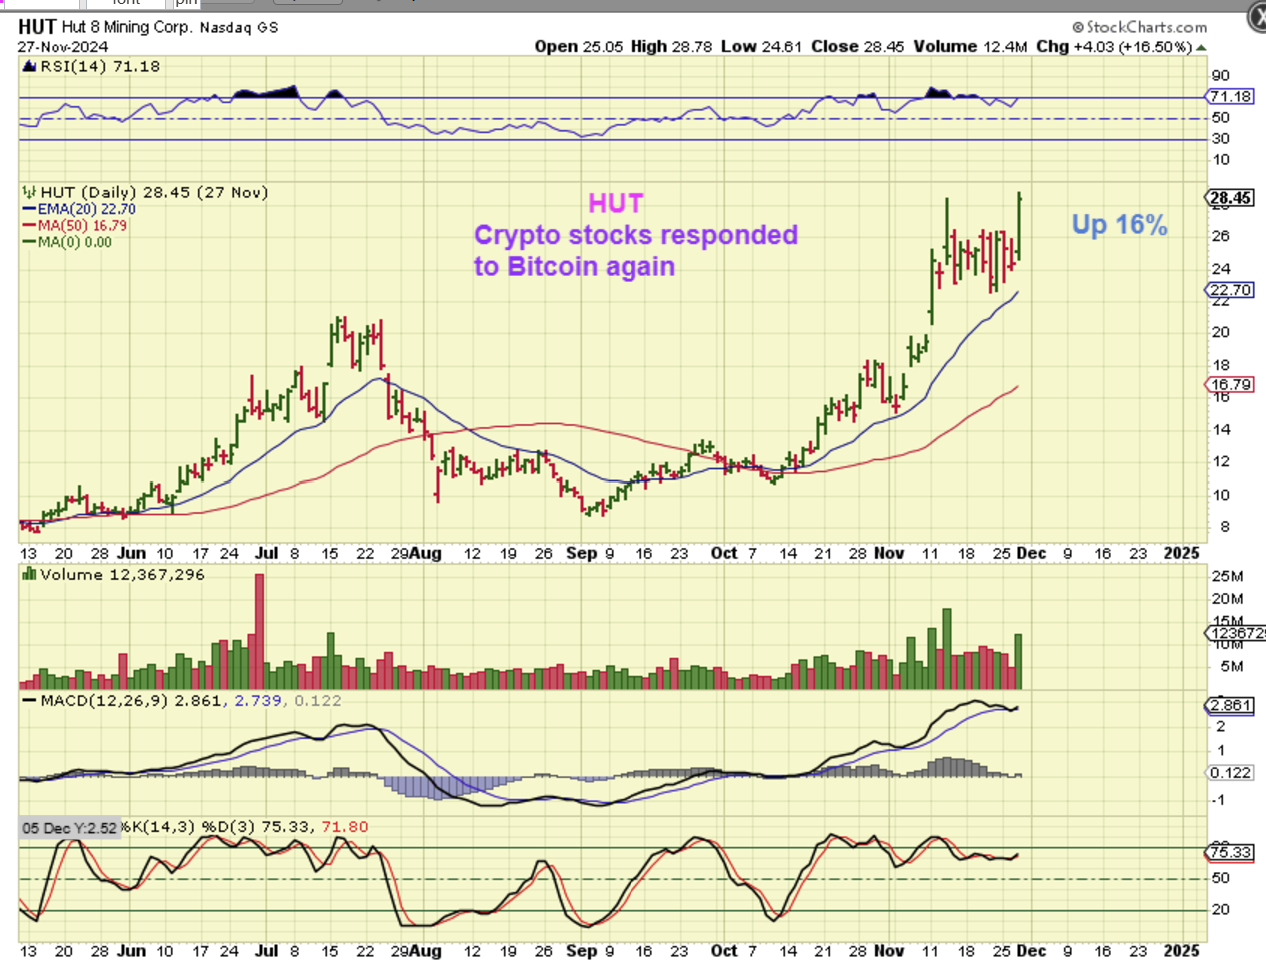Screen dimensions: 1266x960
Task: Click the pink HUT annotation text
Action: (615, 204)
